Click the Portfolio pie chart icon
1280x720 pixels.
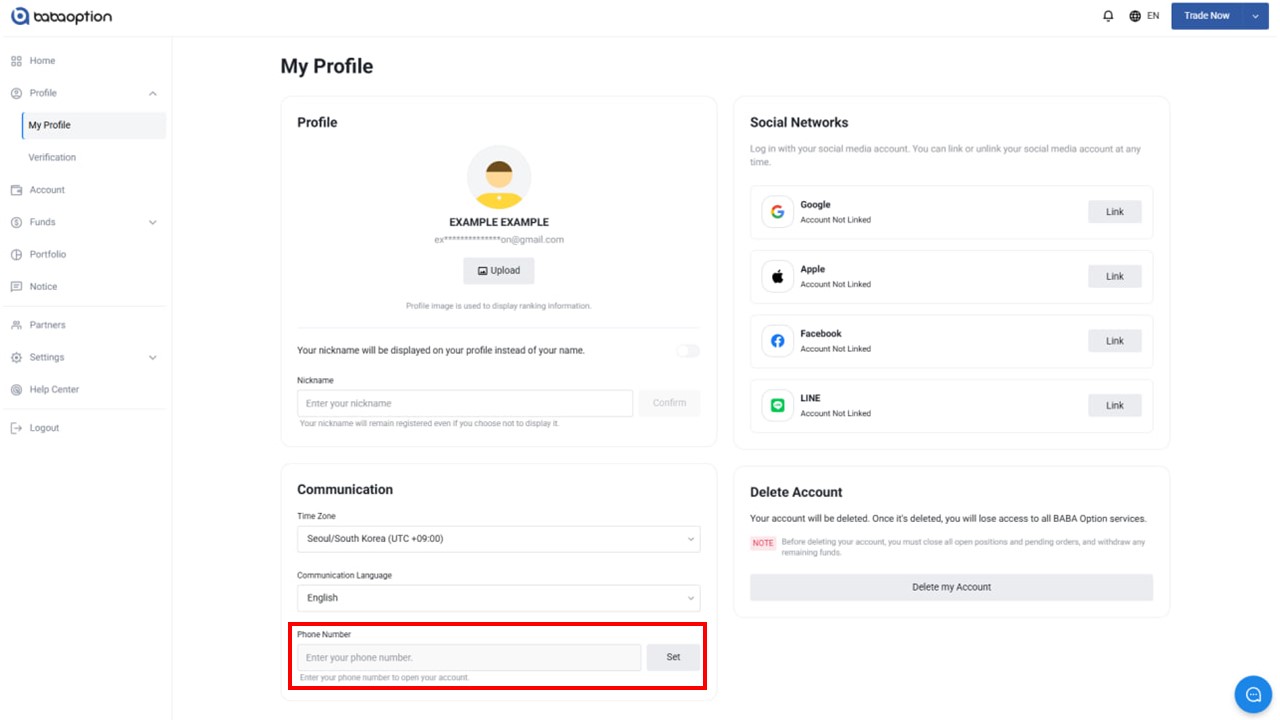point(16,254)
